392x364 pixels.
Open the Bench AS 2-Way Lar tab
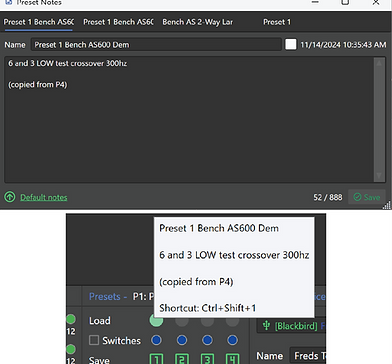pyautogui.click(x=197, y=22)
